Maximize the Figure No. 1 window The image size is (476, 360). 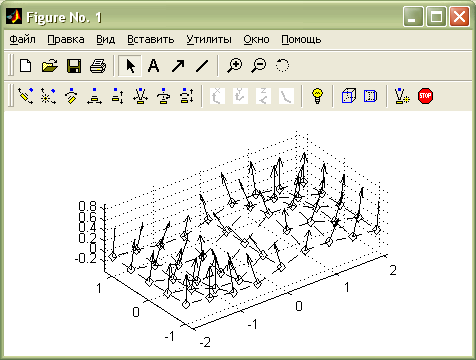pos(436,17)
